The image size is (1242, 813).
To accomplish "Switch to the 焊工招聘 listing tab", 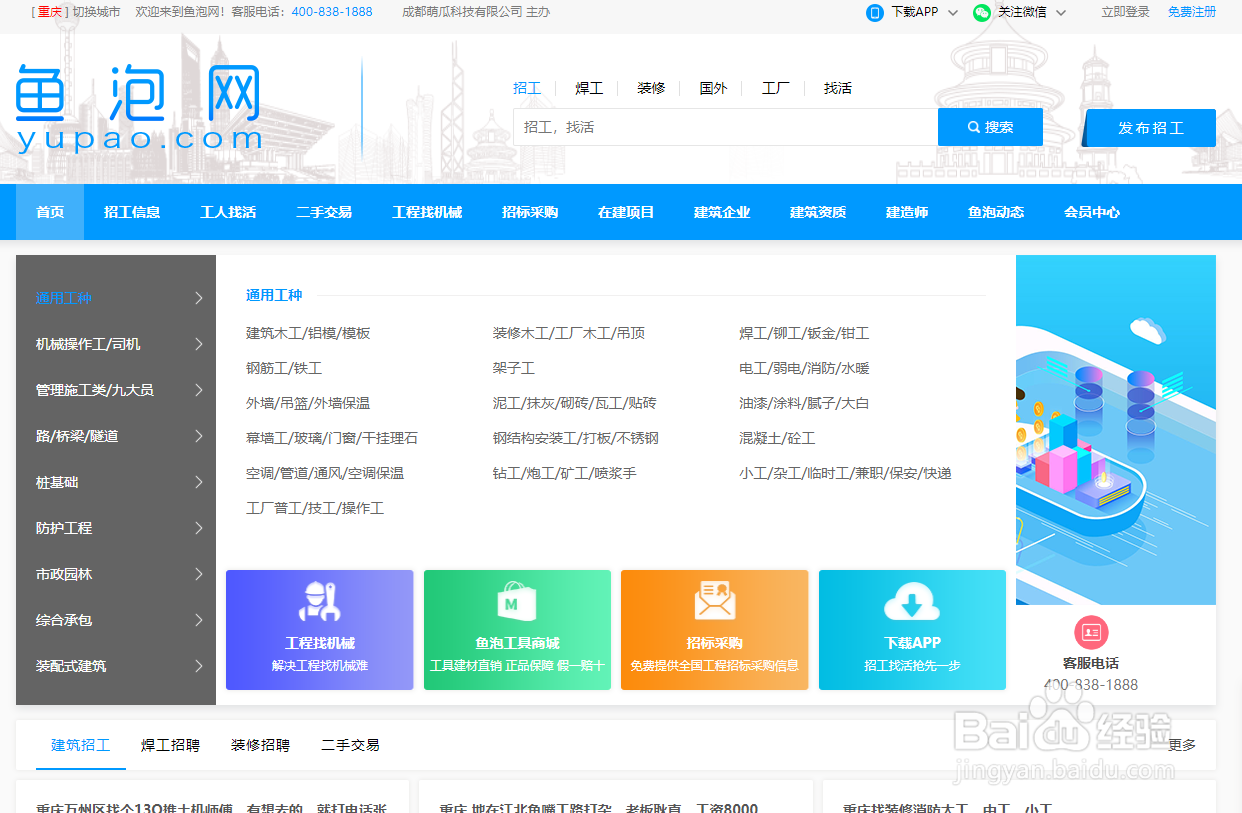I will coord(170,745).
